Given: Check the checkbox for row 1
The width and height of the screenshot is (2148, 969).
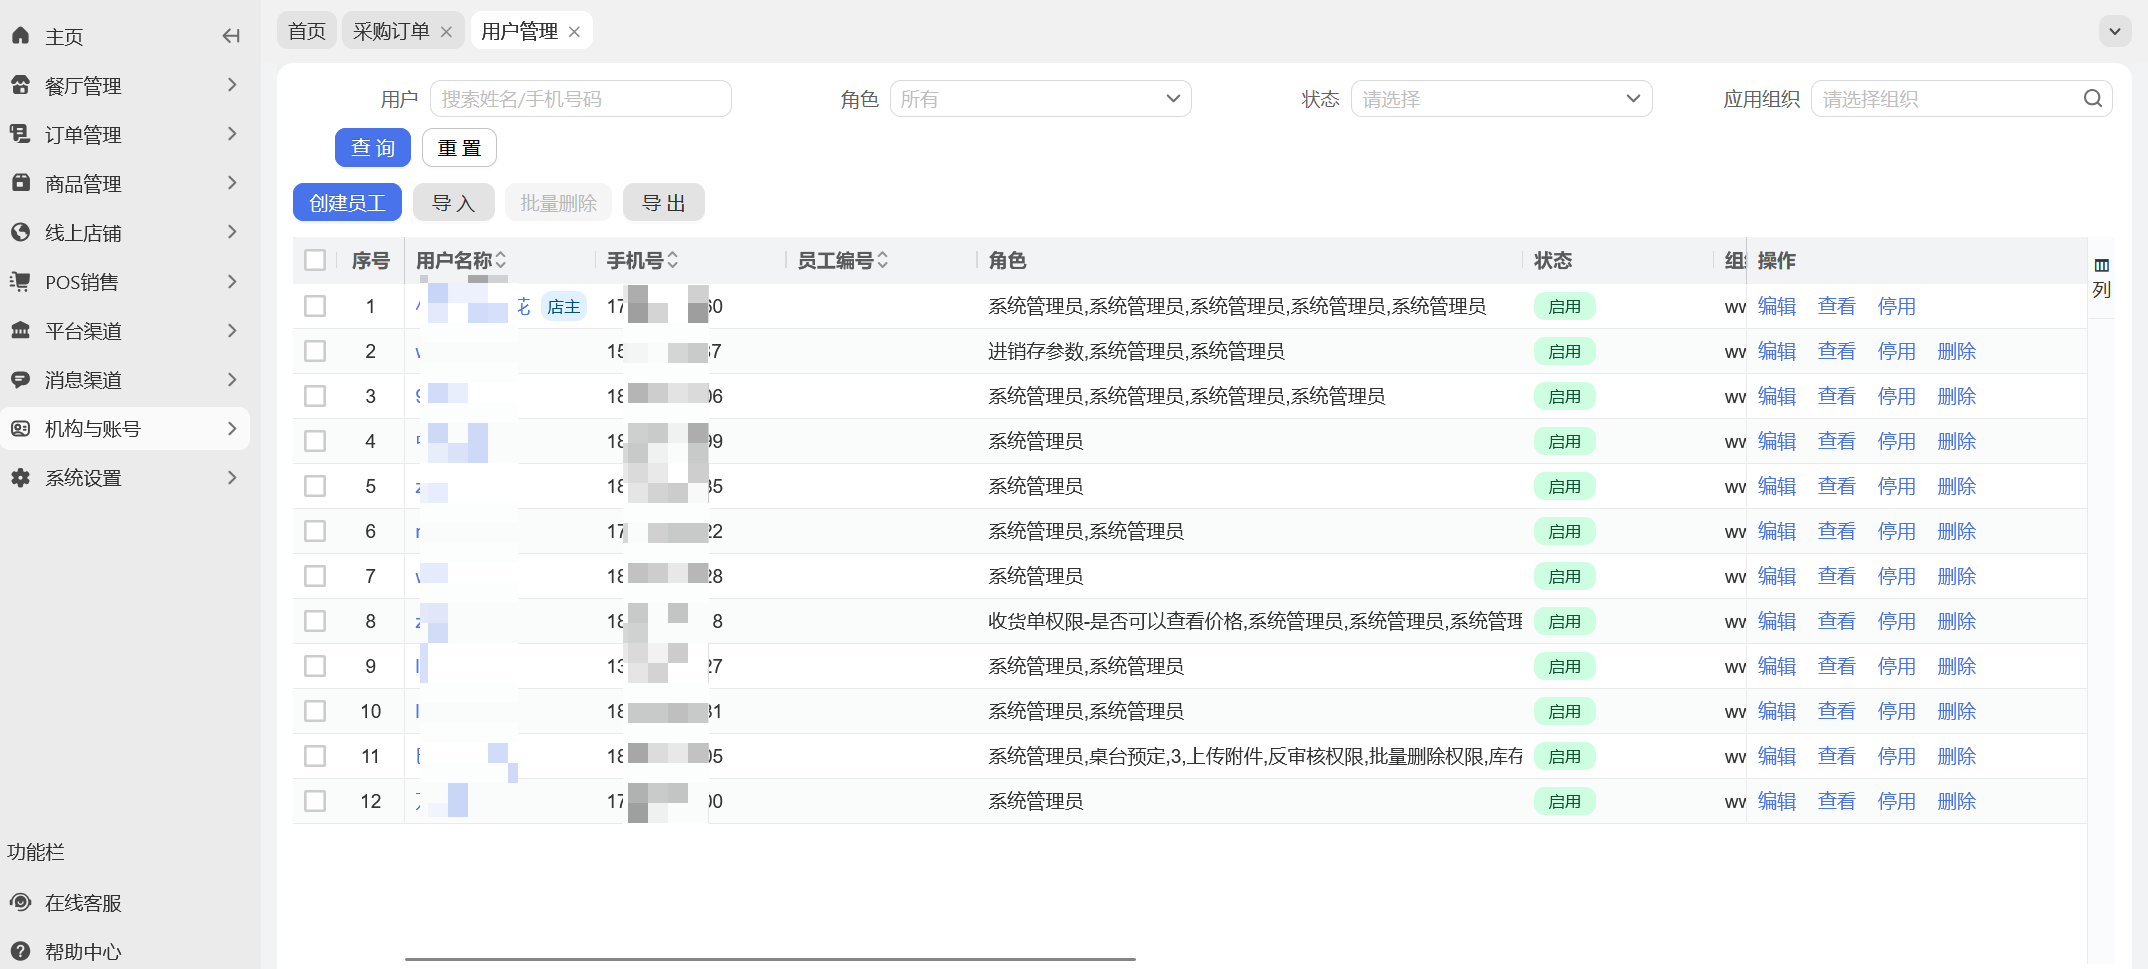Looking at the screenshot, I should pyautogui.click(x=315, y=306).
